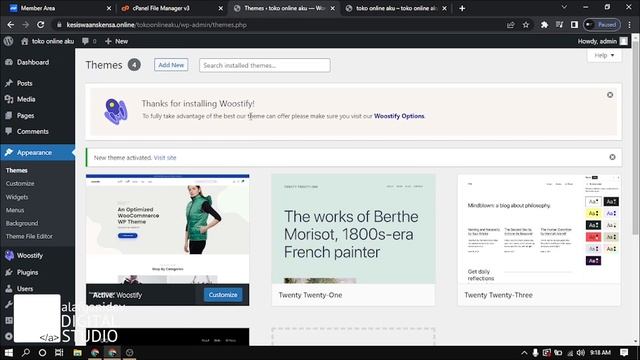Screen dimensions: 640x360
Task: Select the Twenty Twenty-Three theme thumbnail
Action: pos(539,229)
